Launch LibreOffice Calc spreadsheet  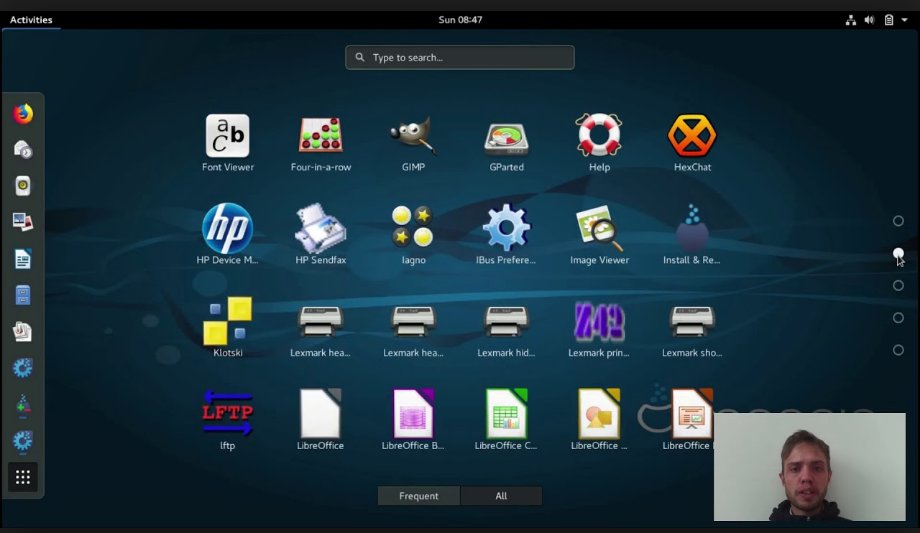click(x=506, y=413)
